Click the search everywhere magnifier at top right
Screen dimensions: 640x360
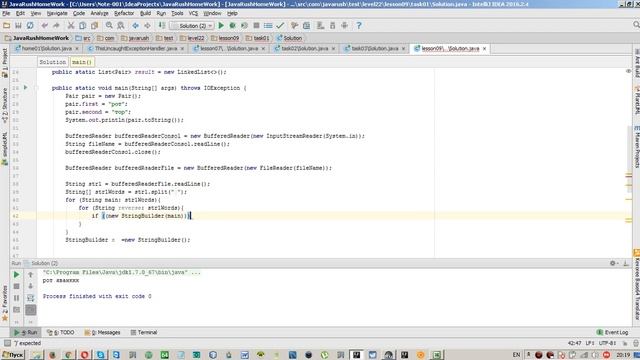(636, 25)
